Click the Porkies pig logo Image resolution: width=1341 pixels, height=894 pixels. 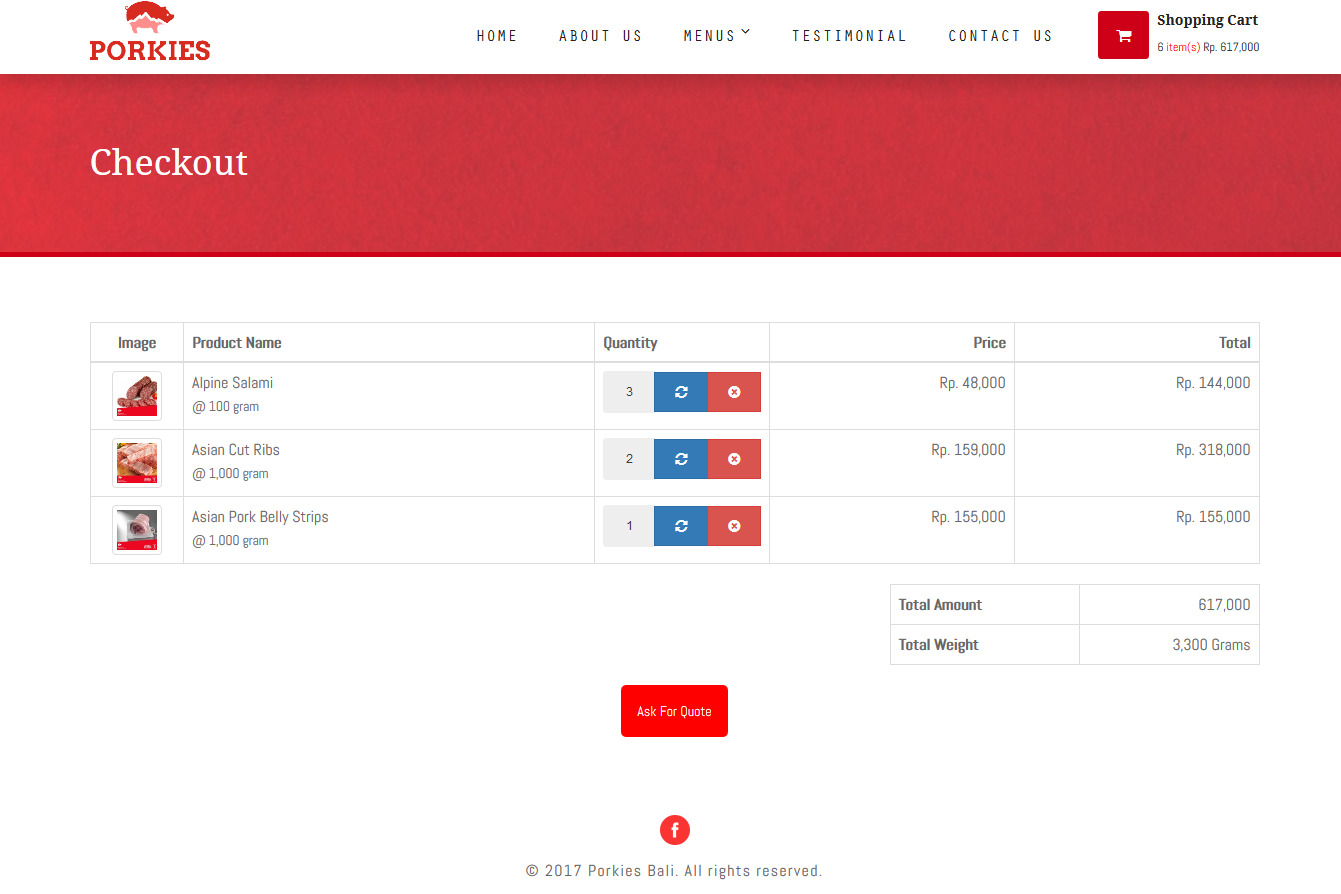click(x=150, y=32)
